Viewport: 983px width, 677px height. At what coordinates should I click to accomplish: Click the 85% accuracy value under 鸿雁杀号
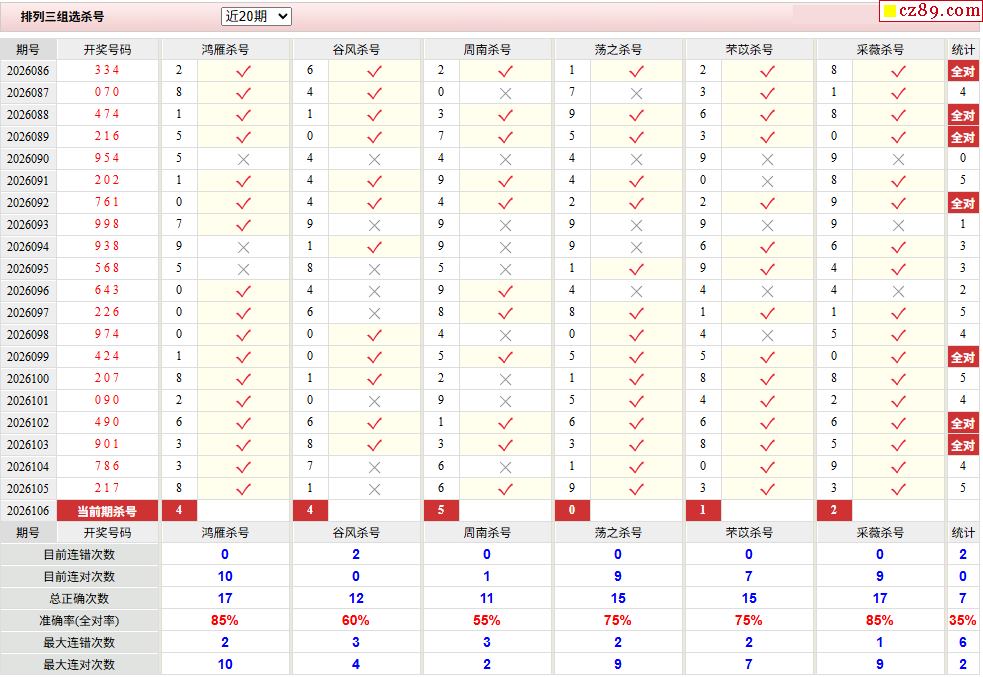click(x=225, y=620)
